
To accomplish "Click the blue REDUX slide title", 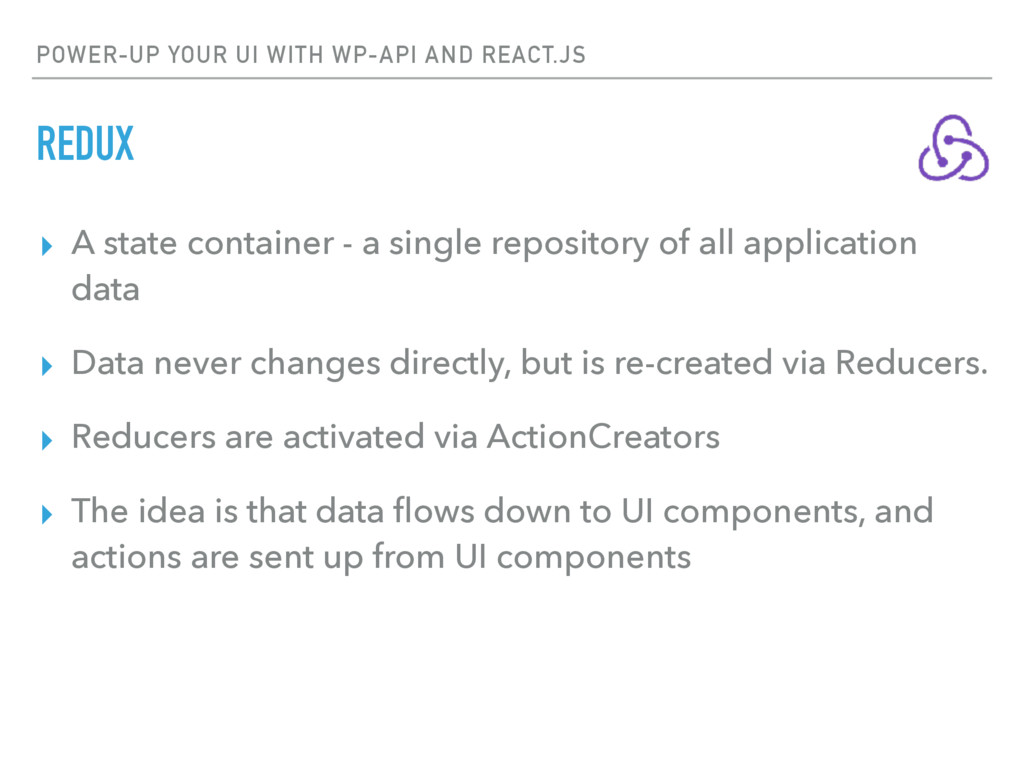I will coord(85,143).
